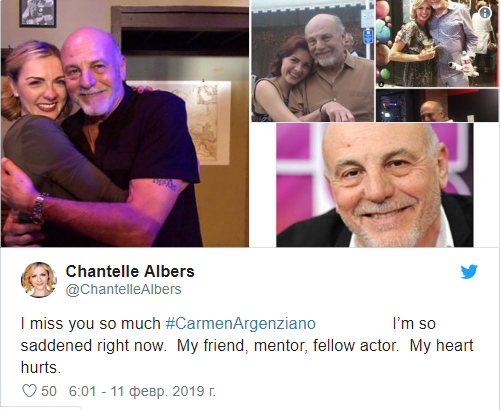
Task: Click the framed picture on the wall
Action: coord(37,13)
